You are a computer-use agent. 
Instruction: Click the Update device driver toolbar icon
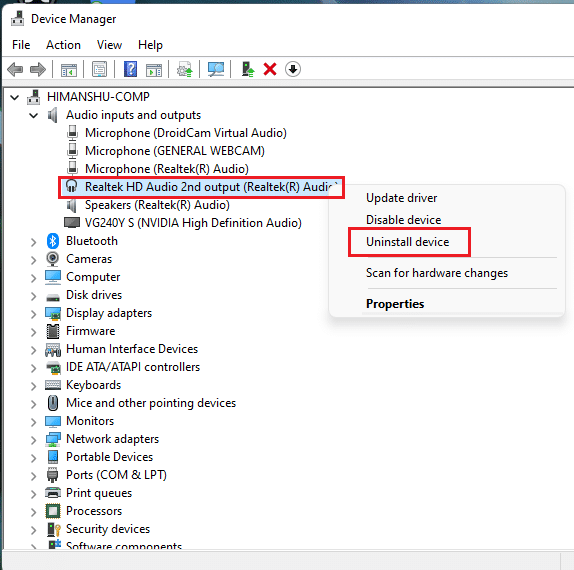[184, 69]
